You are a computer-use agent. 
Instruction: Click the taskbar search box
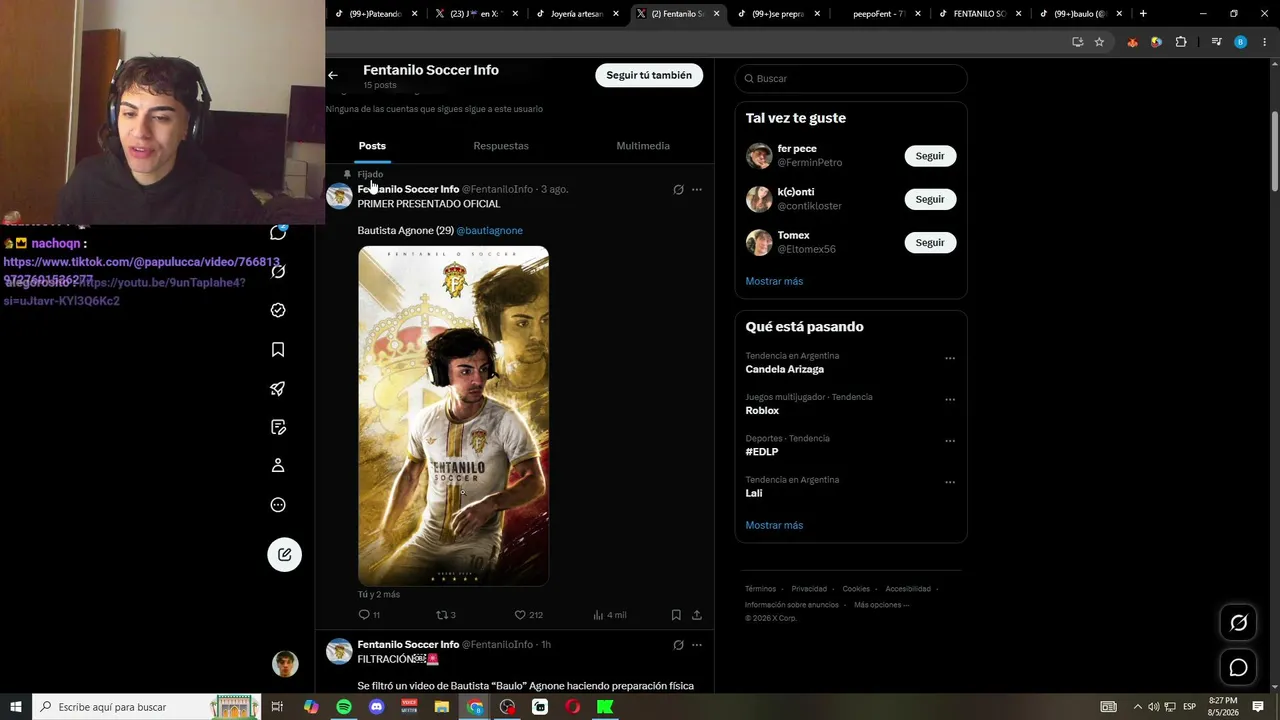pyautogui.click(x=146, y=707)
